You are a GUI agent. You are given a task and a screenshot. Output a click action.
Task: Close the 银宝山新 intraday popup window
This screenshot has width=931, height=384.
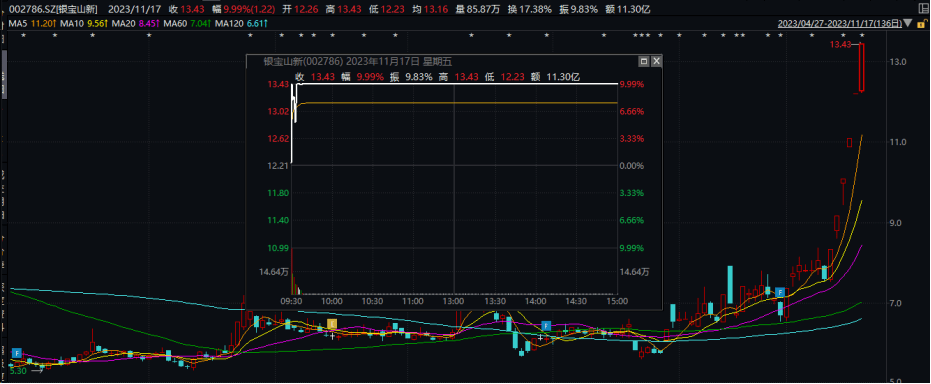(656, 61)
